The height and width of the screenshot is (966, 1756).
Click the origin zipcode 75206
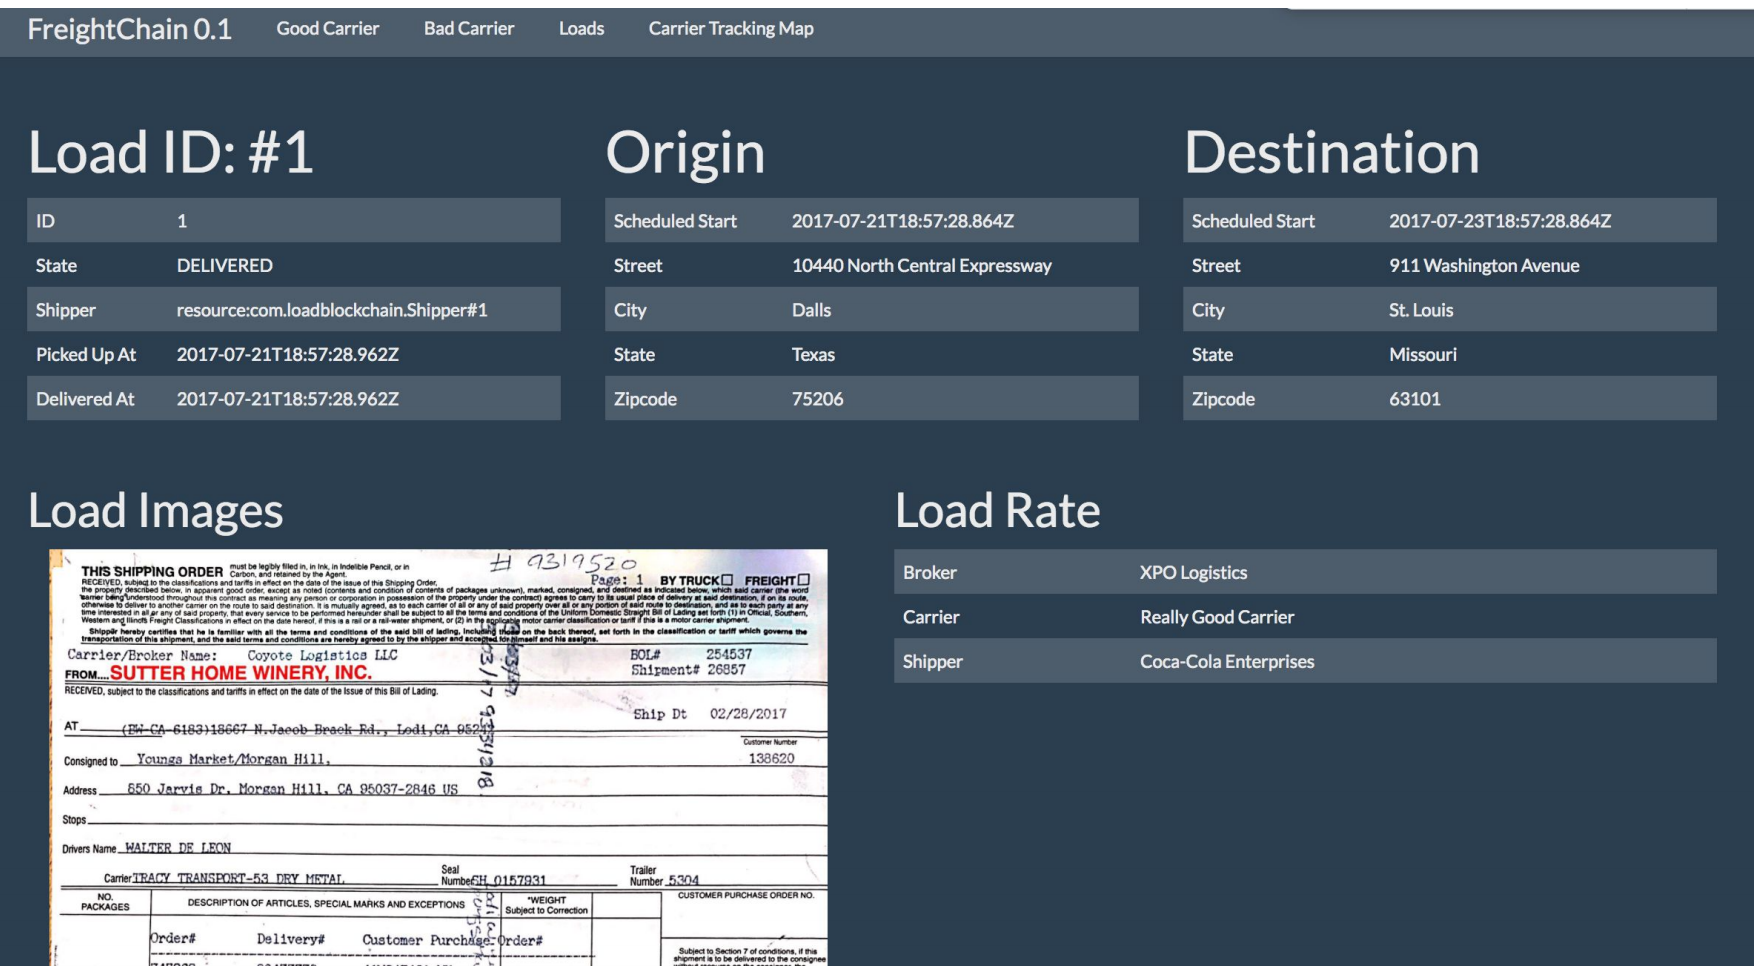(818, 399)
